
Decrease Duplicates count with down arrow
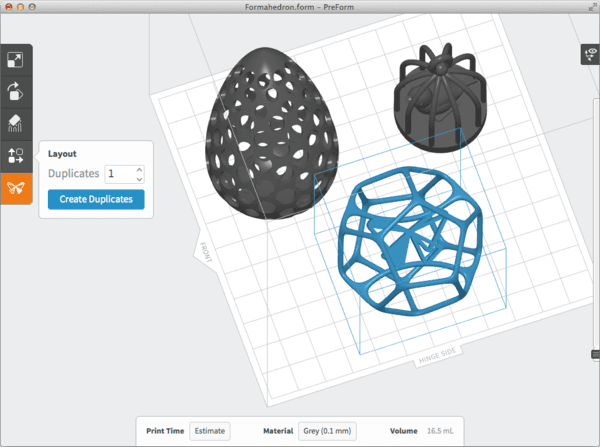(x=139, y=178)
